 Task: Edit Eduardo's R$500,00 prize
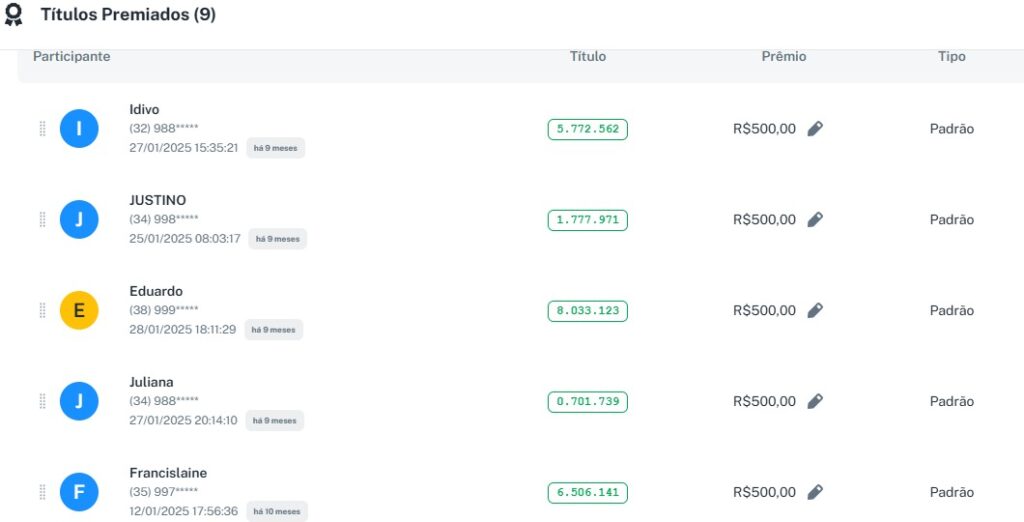pyautogui.click(x=815, y=311)
